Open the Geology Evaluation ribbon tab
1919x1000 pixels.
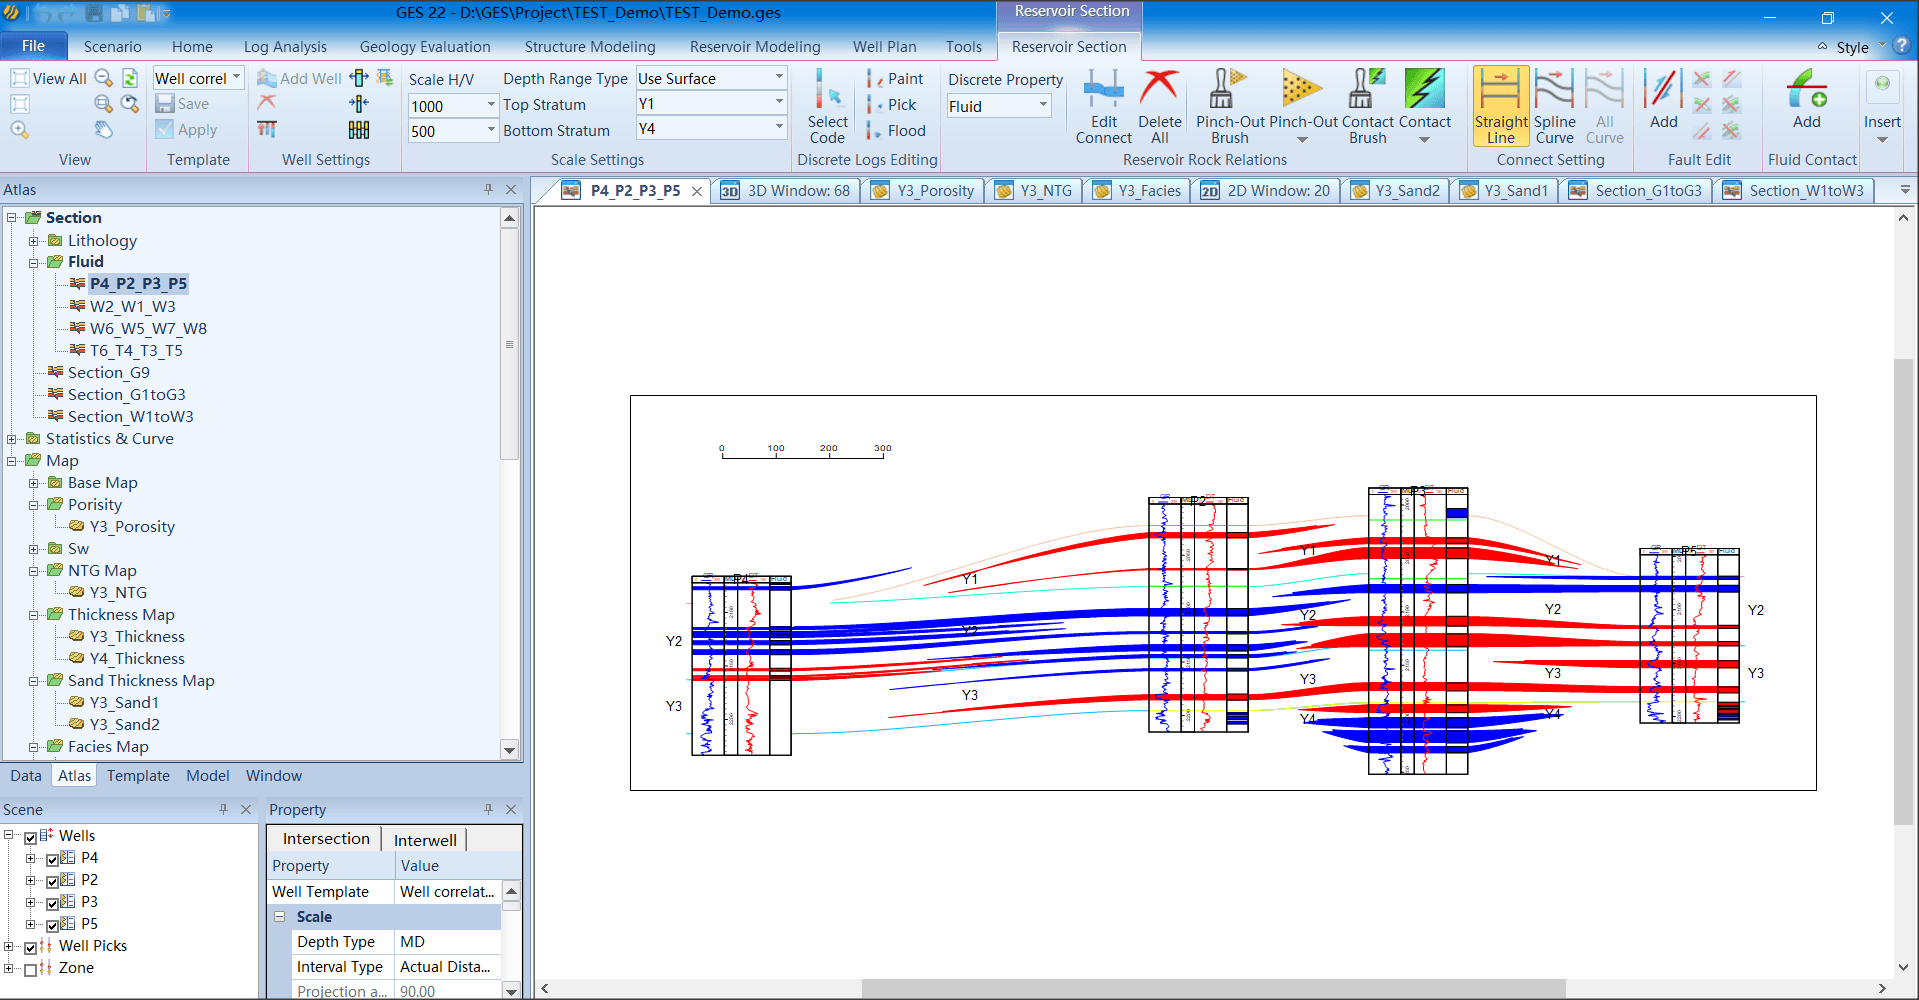point(425,47)
